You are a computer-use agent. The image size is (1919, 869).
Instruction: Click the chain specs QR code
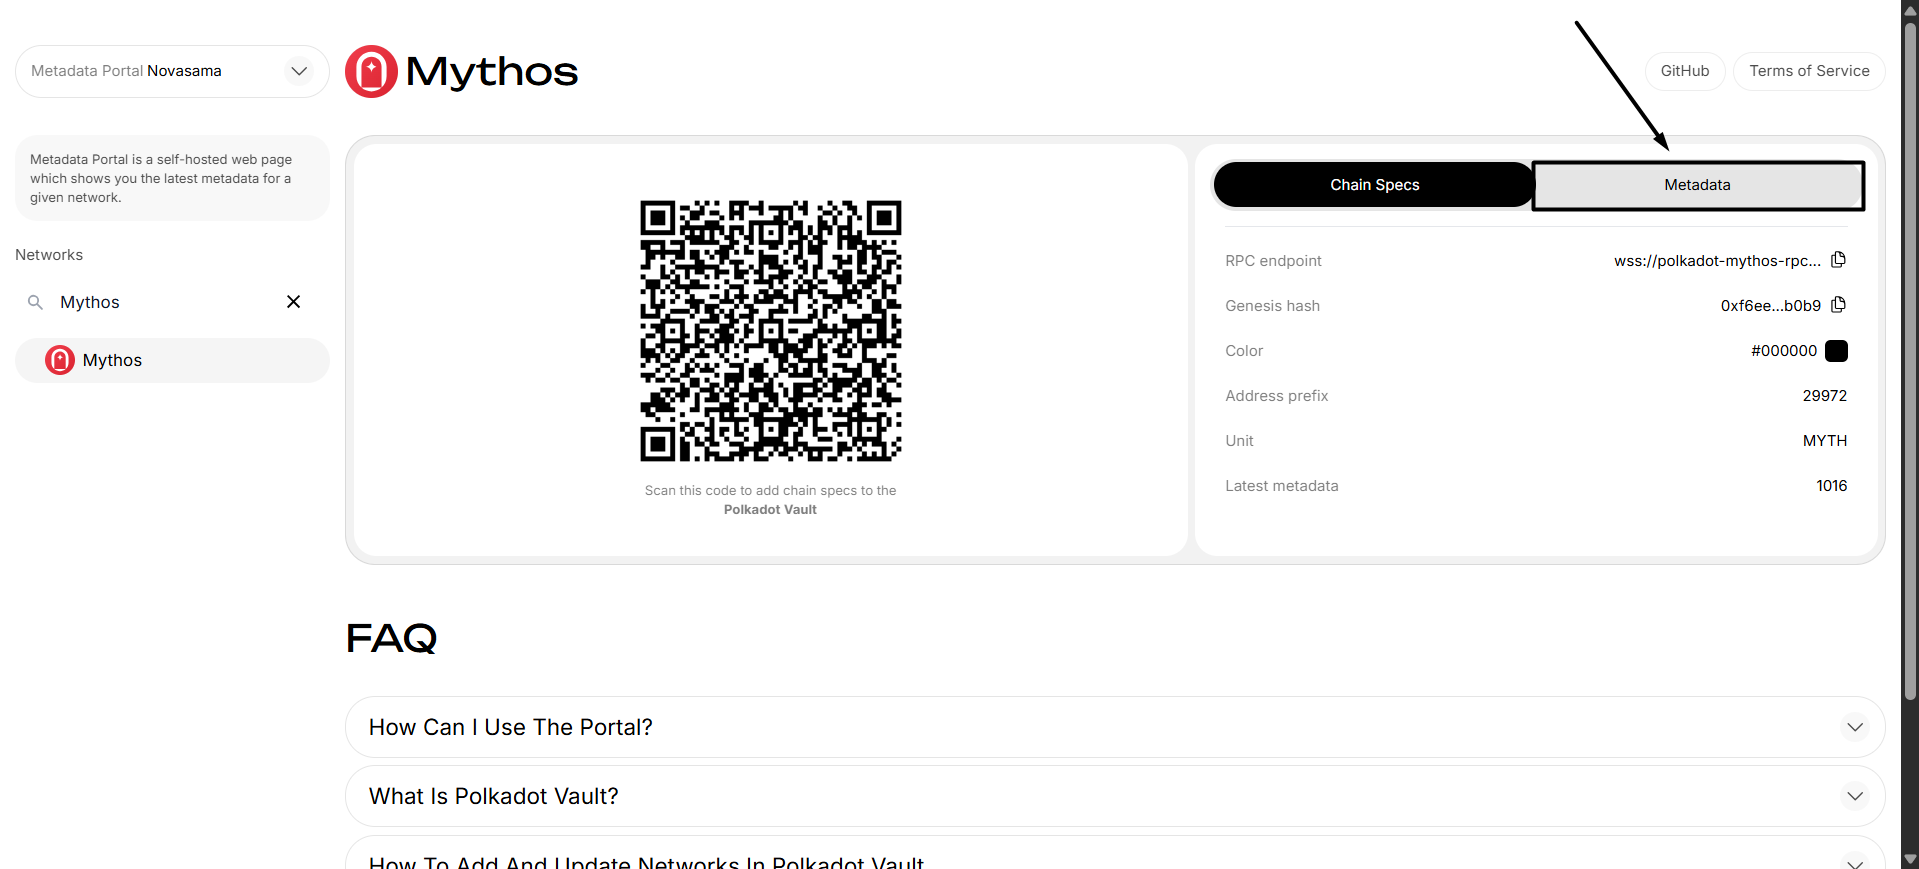tap(770, 331)
